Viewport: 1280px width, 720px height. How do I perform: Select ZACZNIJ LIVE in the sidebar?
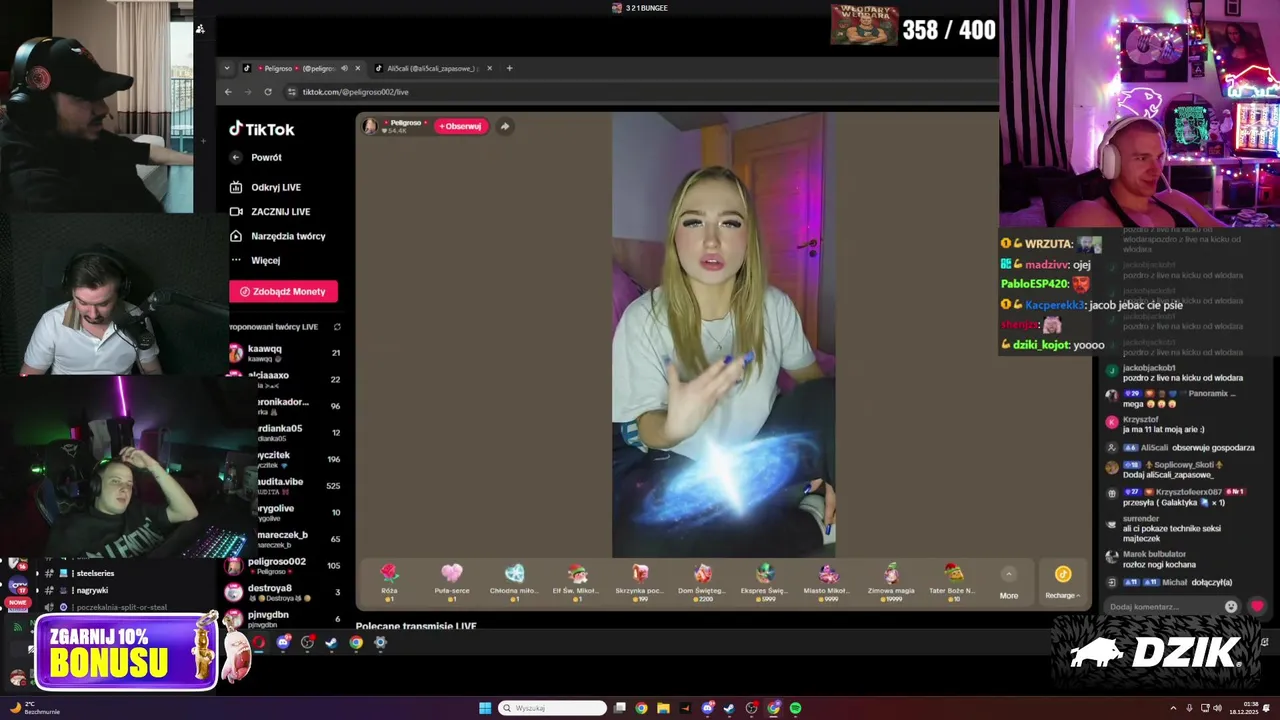(270, 212)
